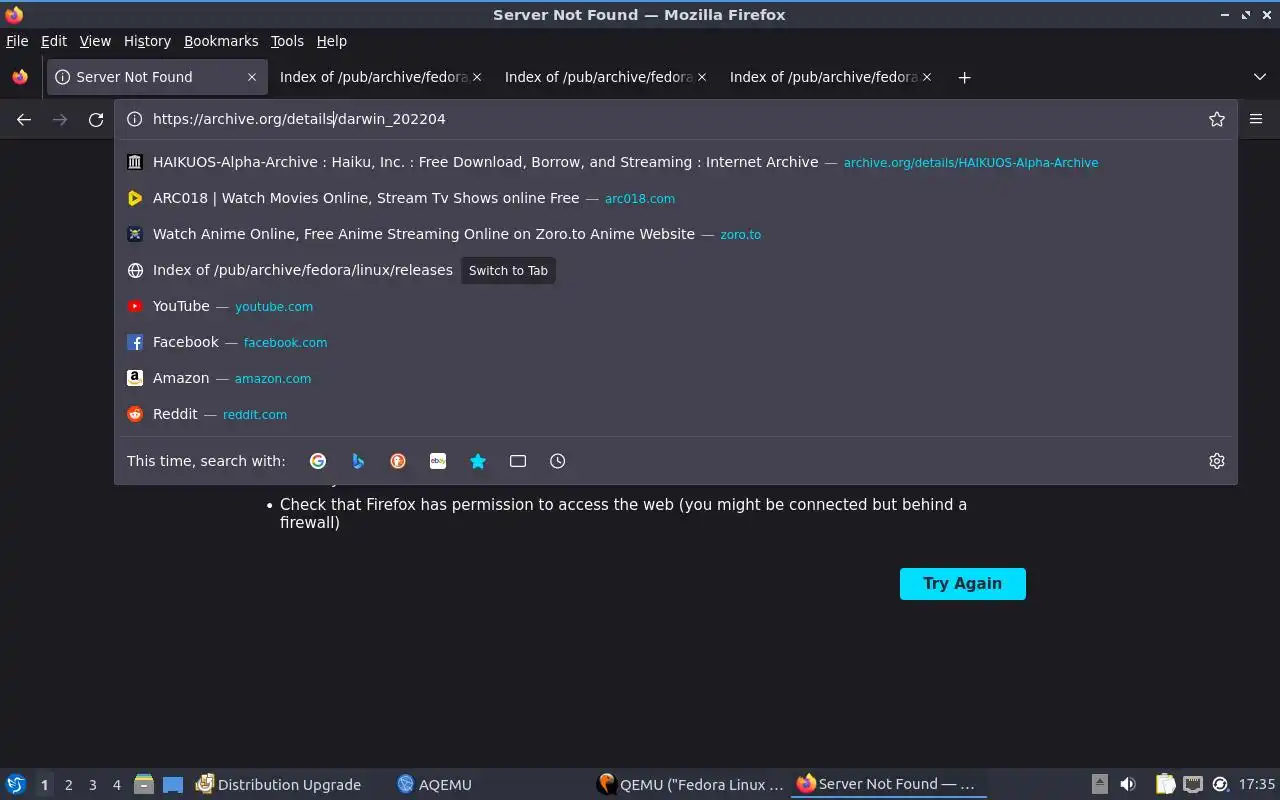
Task: Search this time with Bing icon
Action: tap(358, 461)
